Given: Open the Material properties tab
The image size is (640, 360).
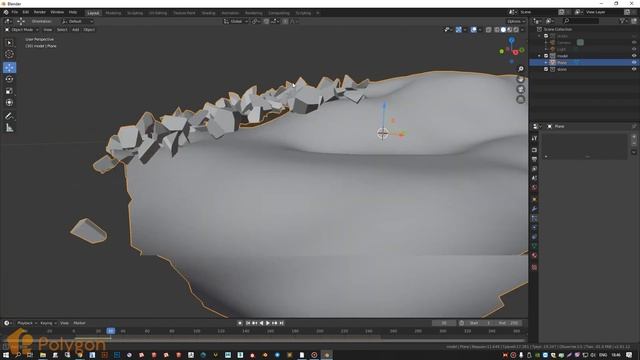Looking at the screenshot, I should 534,256.
